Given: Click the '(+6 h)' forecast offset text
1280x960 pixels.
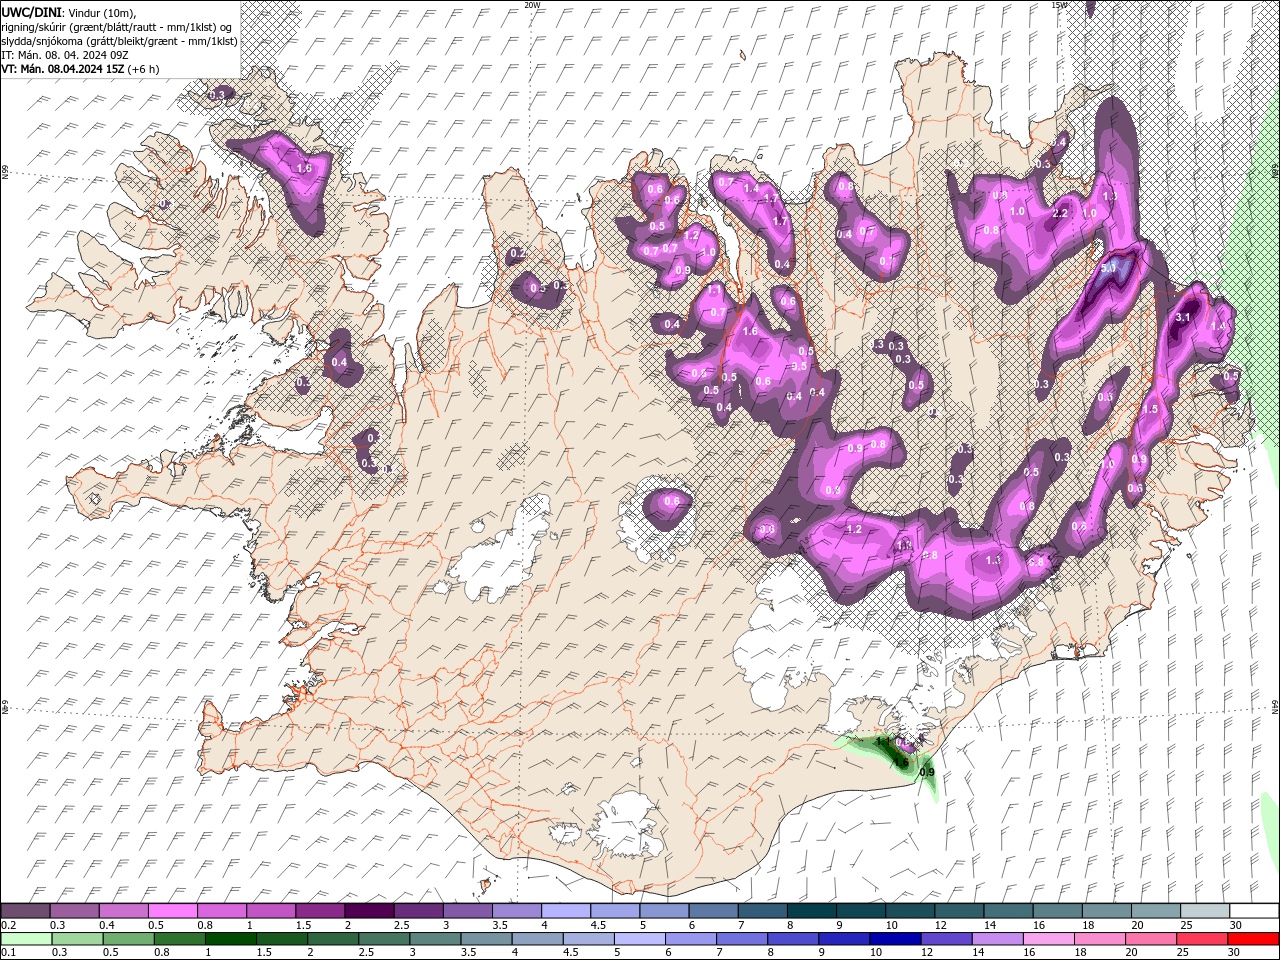Looking at the screenshot, I should pos(144,69).
